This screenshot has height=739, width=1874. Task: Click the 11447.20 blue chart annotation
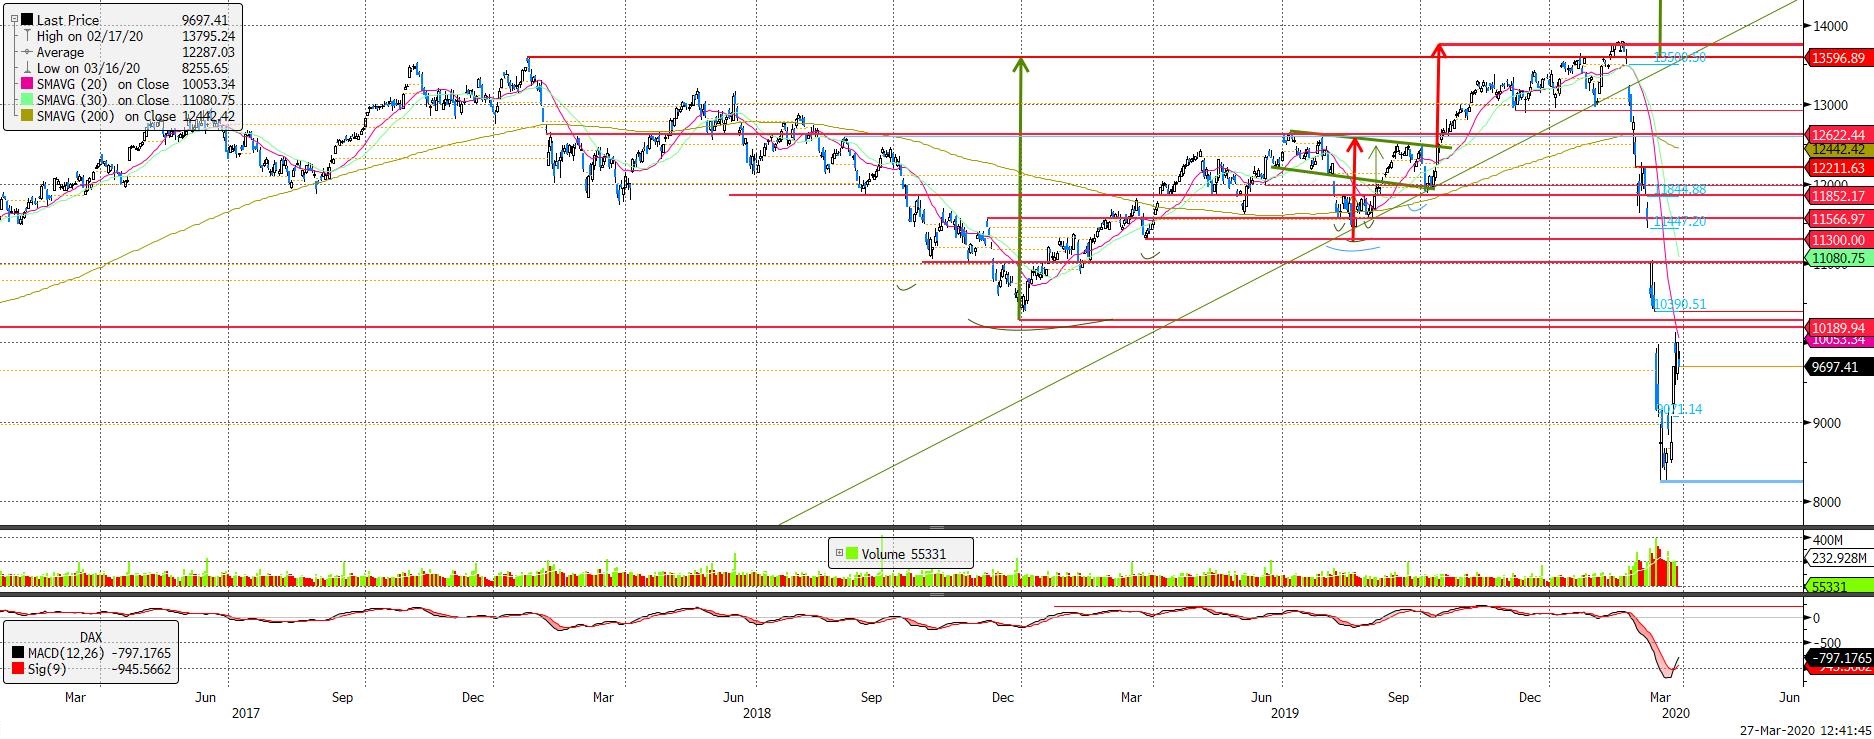click(1681, 222)
